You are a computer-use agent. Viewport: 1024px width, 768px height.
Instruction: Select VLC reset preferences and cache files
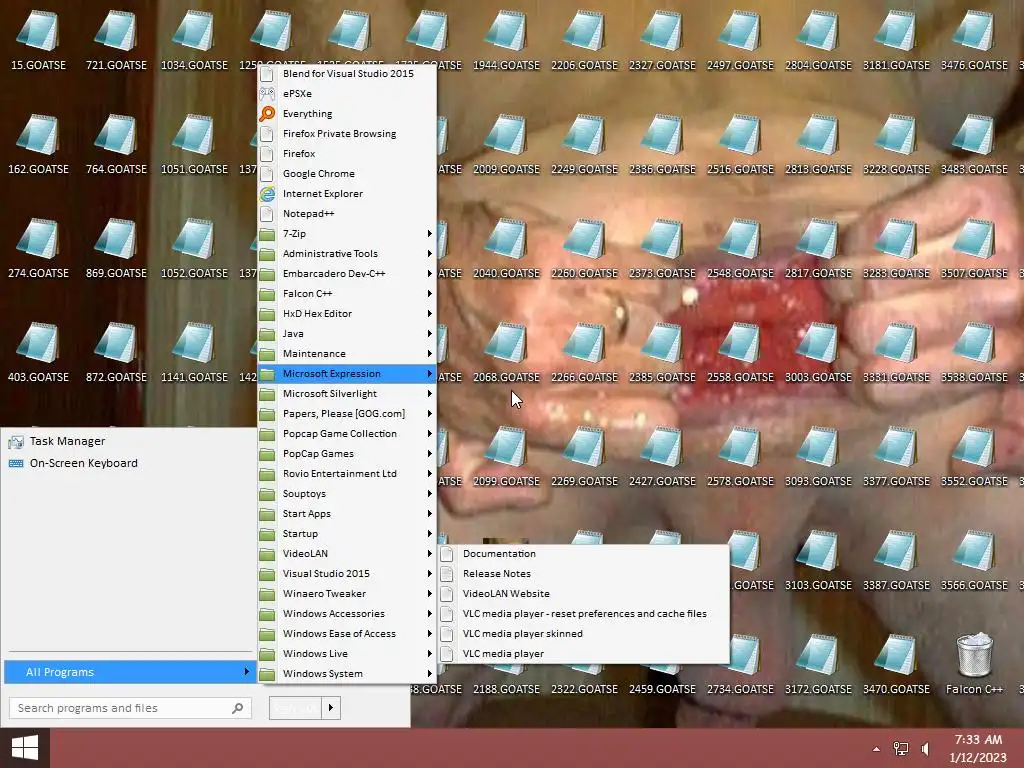(x=583, y=614)
